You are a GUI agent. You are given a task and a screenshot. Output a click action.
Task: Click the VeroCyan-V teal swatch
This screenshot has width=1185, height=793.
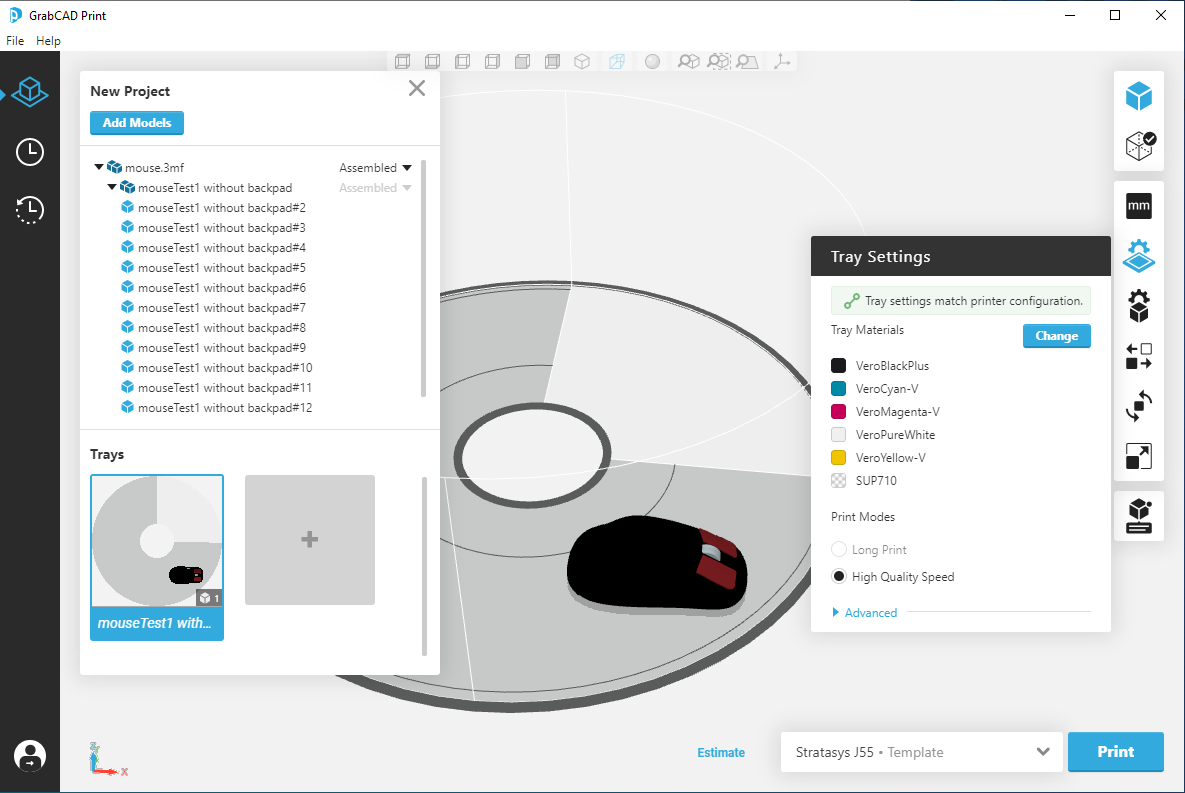838,389
